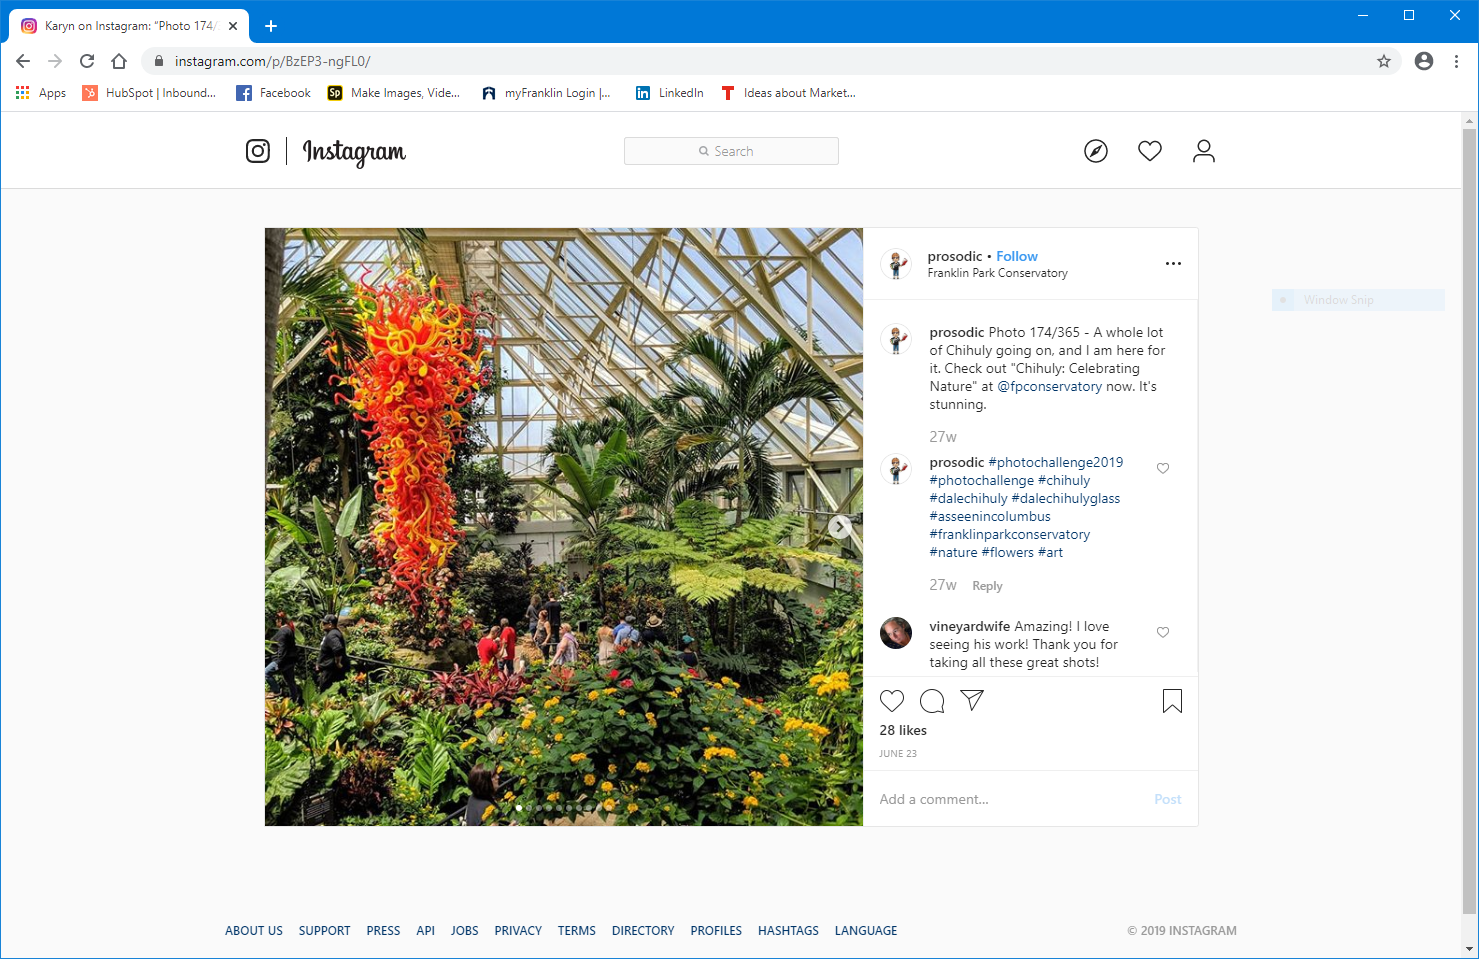Follow the prosodic account
Viewport: 1479px width, 959px height.
click(x=1017, y=256)
